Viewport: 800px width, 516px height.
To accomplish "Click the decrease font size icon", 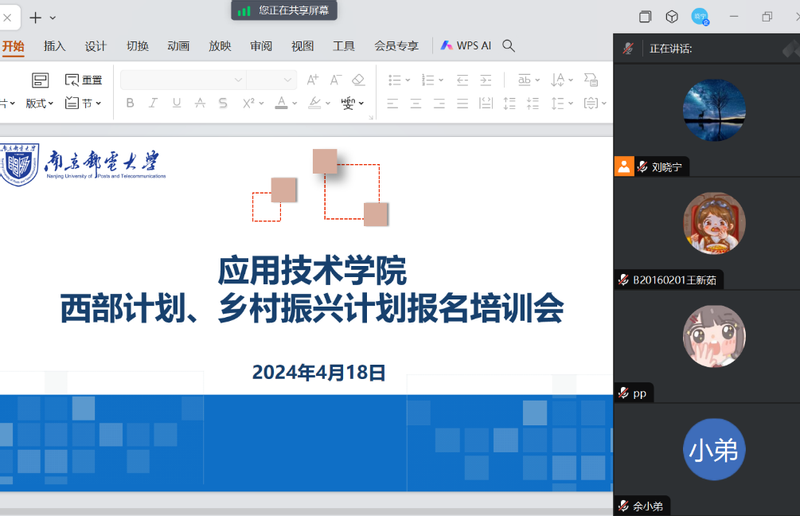I will click(336, 80).
